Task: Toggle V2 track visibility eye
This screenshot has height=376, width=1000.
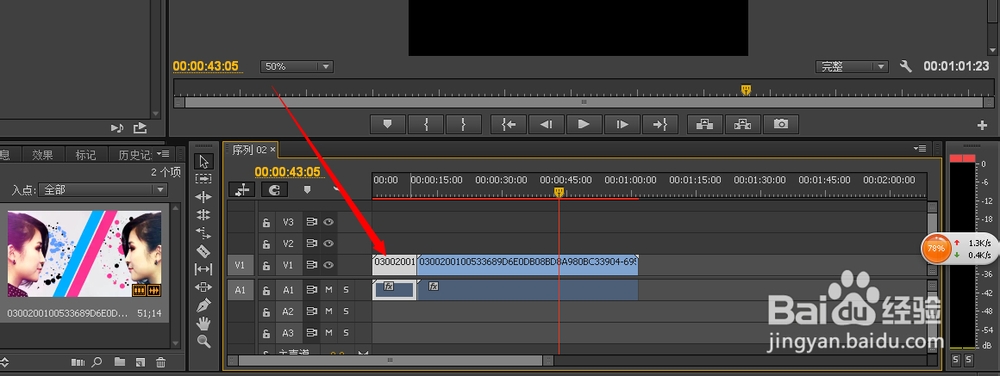Action: pyautogui.click(x=328, y=243)
